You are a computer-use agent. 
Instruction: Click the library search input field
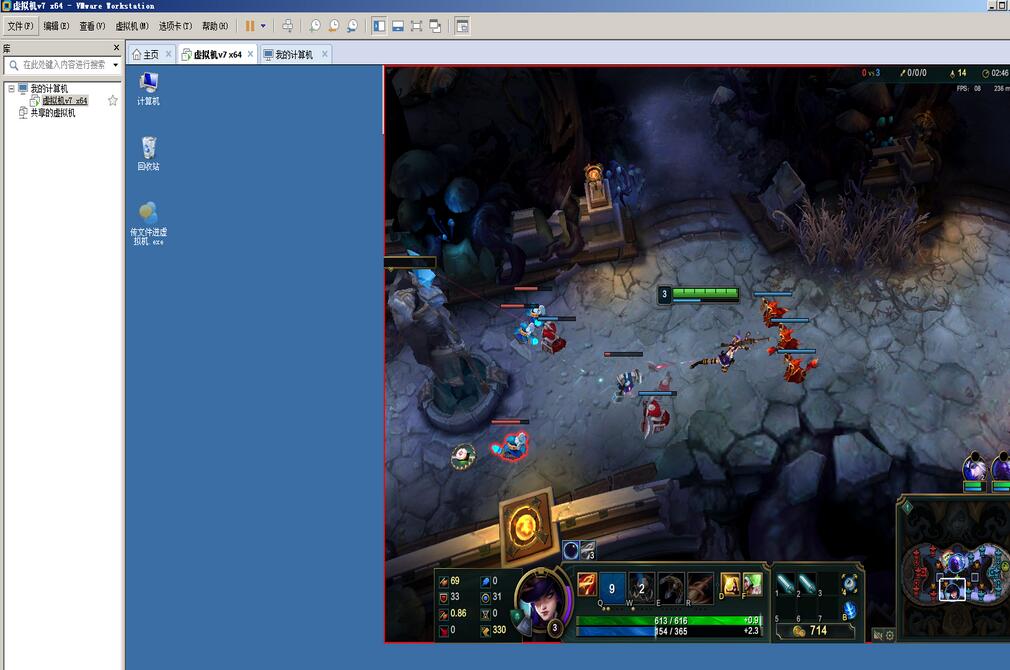pos(62,65)
